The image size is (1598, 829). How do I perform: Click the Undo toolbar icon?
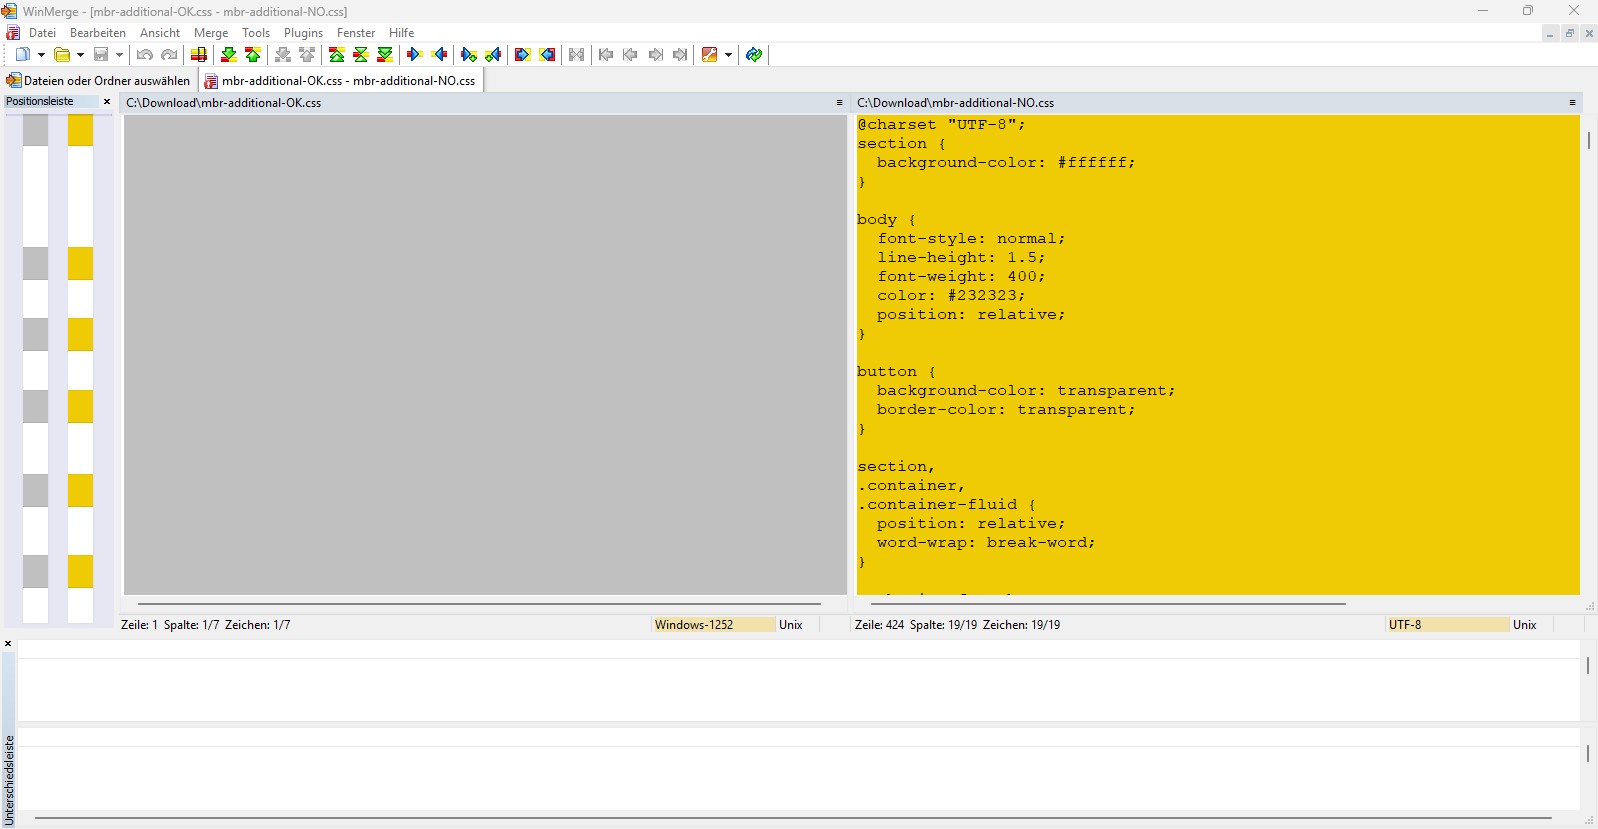[145, 55]
